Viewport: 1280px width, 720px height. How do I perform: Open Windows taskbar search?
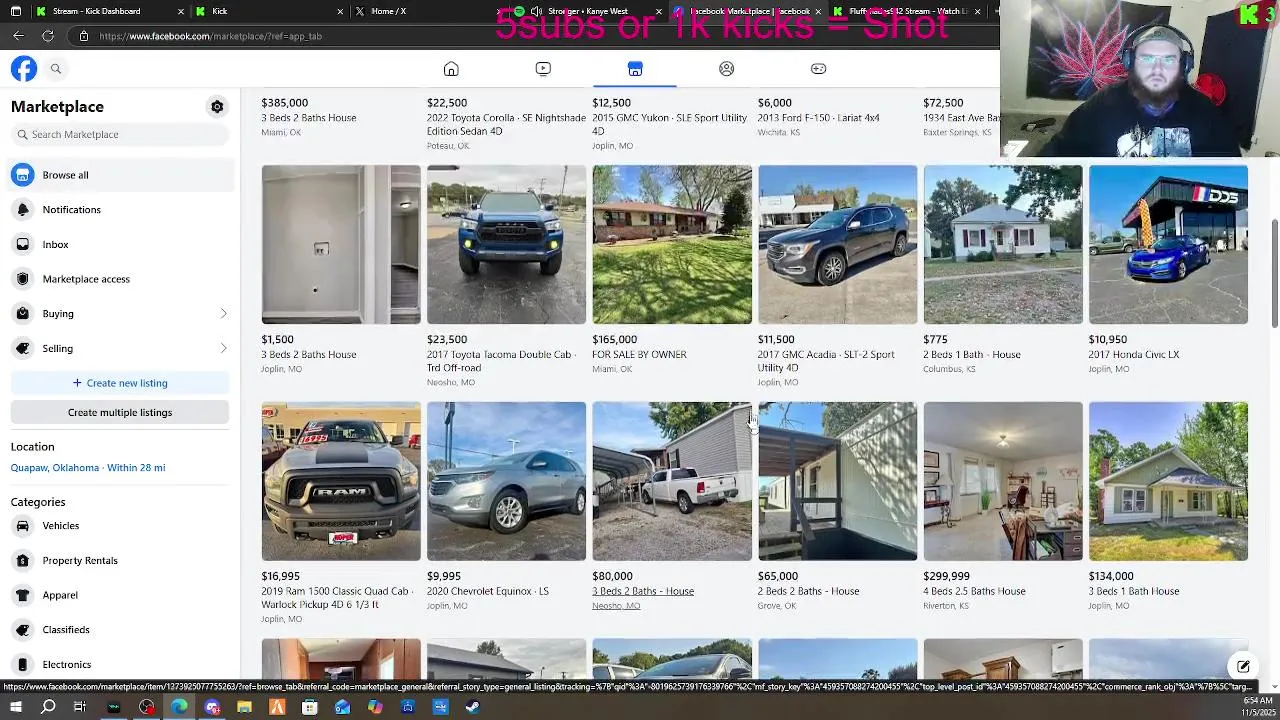(48, 707)
